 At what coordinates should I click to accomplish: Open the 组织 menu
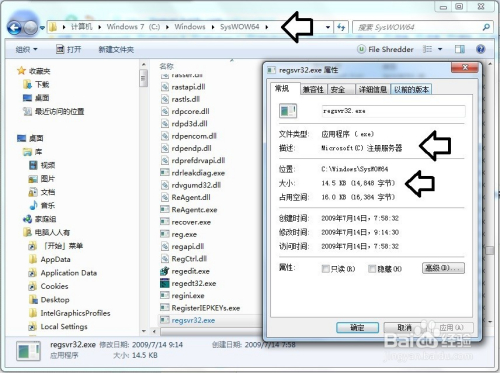coord(26,50)
